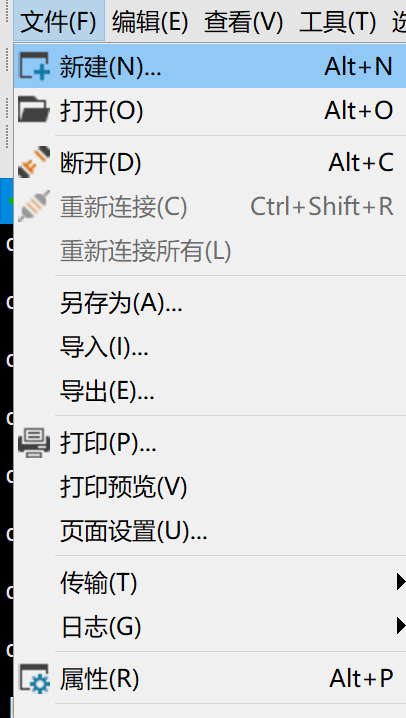This screenshot has width=406, height=718.
Task: Open the 查看(V) menu
Action: click(244, 21)
